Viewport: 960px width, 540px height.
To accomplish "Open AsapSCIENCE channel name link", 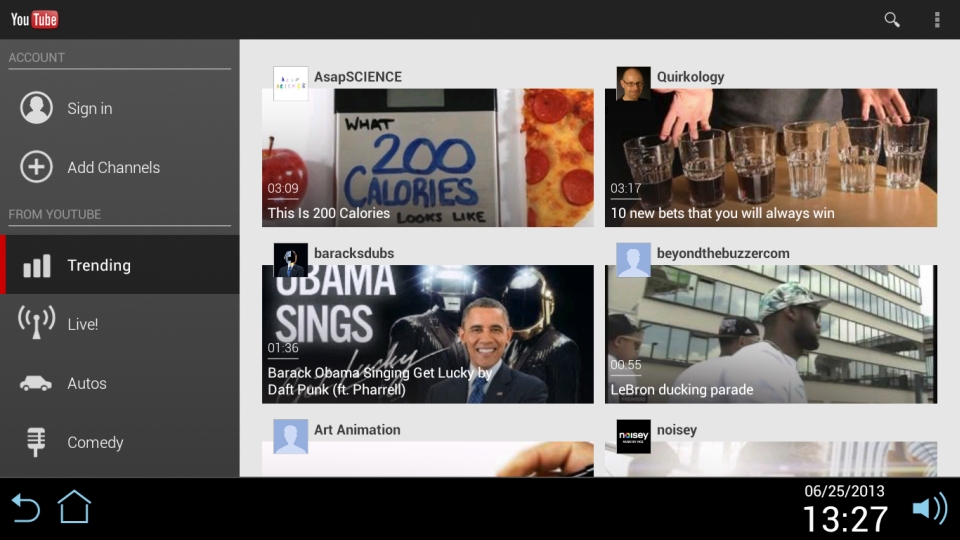I will (x=358, y=77).
